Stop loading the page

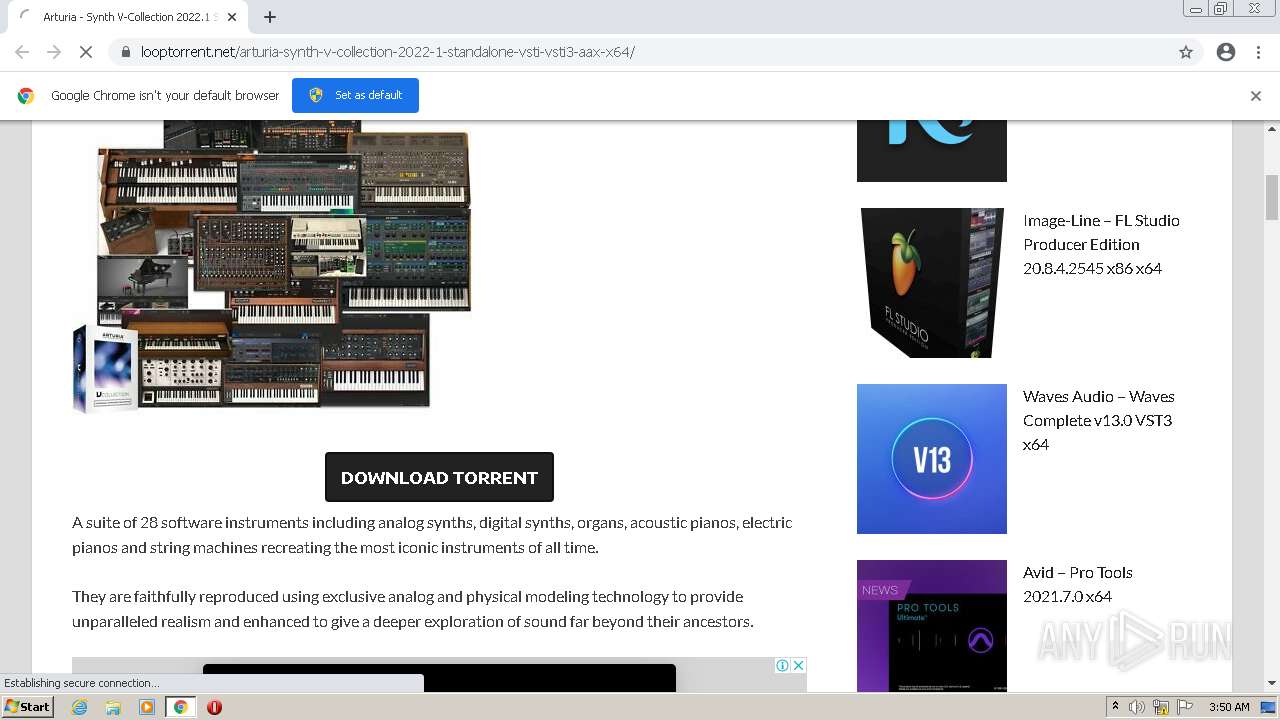click(x=86, y=52)
